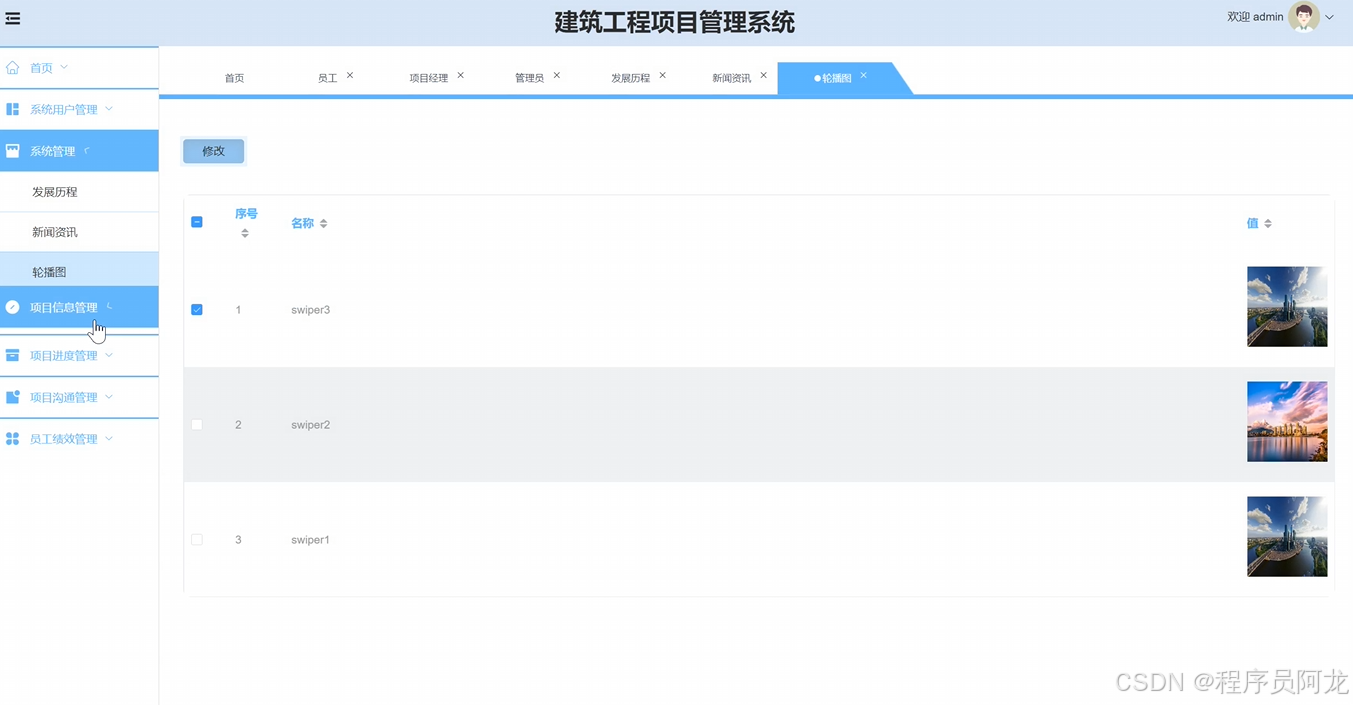The image size is (1353, 705).
Task: Click the 系统管理 panel icon
Action: click(12, 150)
